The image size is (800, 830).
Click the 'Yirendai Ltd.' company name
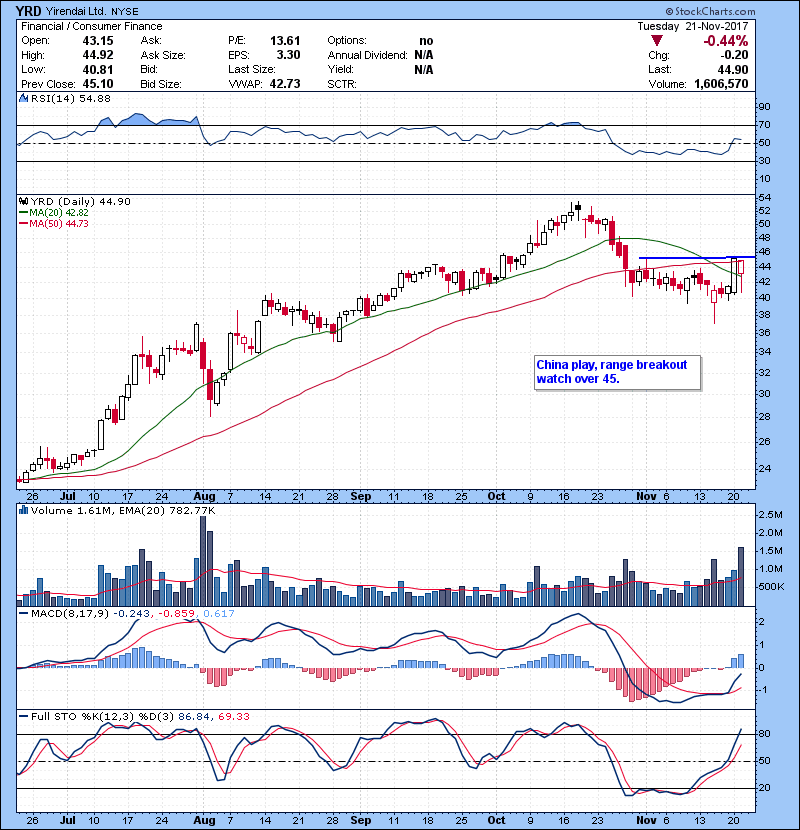[x=76, y=11]
